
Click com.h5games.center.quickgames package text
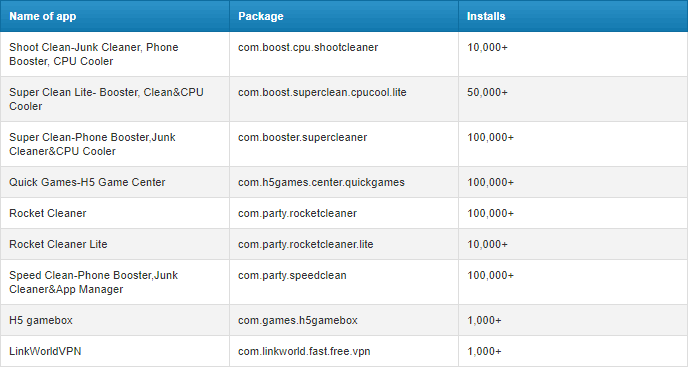pyautogui.click(x=321, y=182)
